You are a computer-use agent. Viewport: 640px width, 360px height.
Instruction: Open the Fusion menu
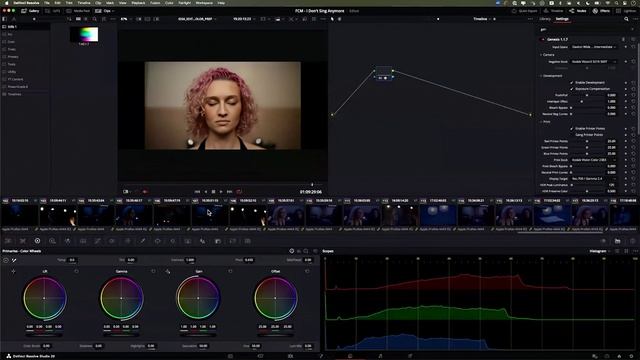pos(155,3)
